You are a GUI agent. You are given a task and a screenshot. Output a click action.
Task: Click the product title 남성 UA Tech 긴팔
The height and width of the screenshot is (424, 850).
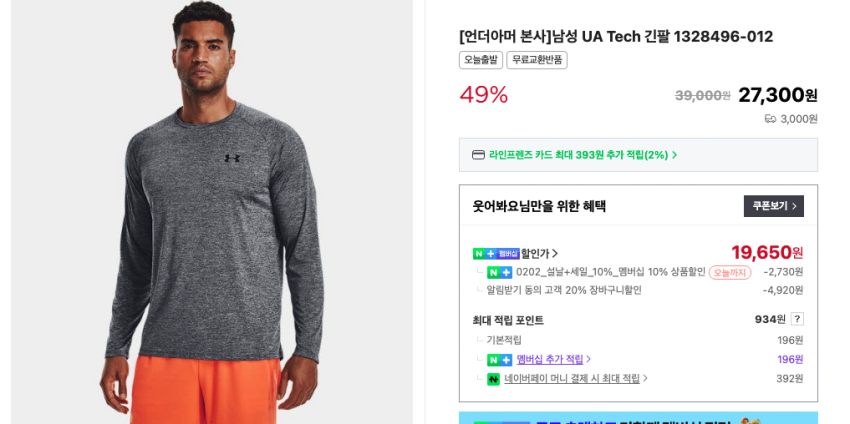615,36
